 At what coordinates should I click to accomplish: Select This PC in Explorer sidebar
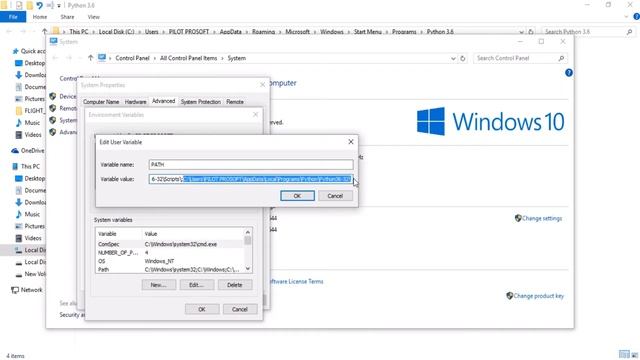26,167
